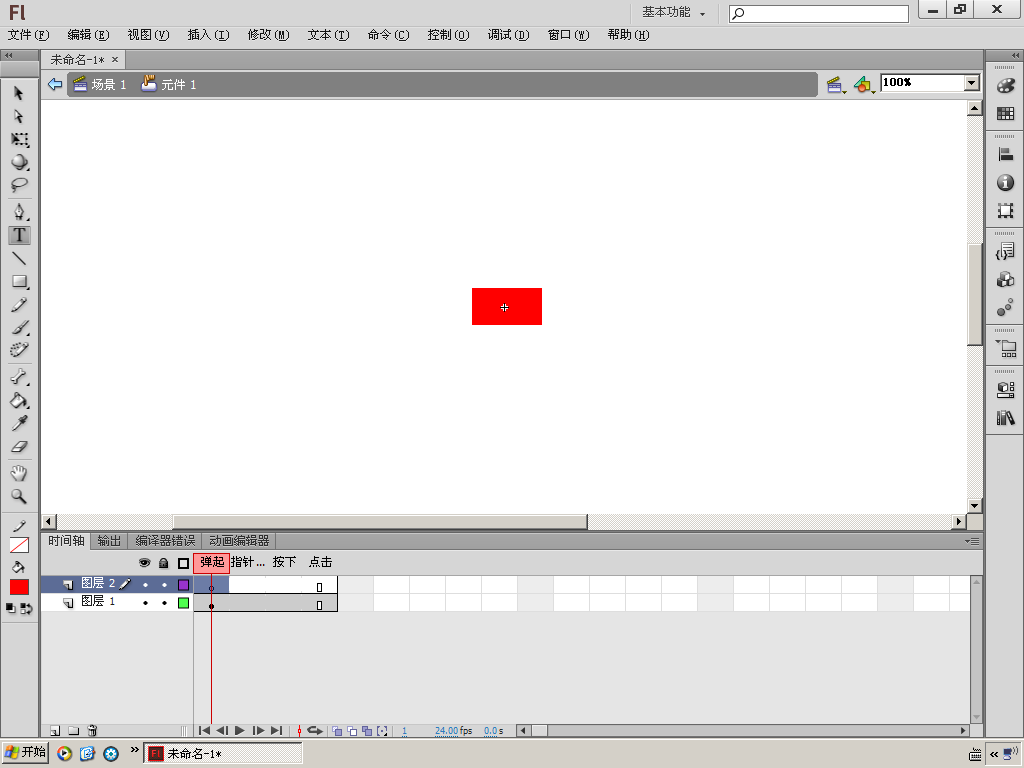The image size is (1024, 768).
Task: Open the Library books panel
Action: coord(1006,418)
